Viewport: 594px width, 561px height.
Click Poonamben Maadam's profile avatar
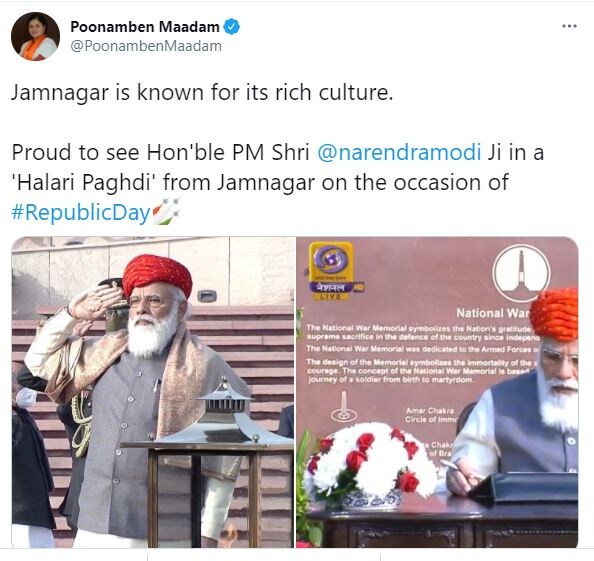[x=35, y=36]
